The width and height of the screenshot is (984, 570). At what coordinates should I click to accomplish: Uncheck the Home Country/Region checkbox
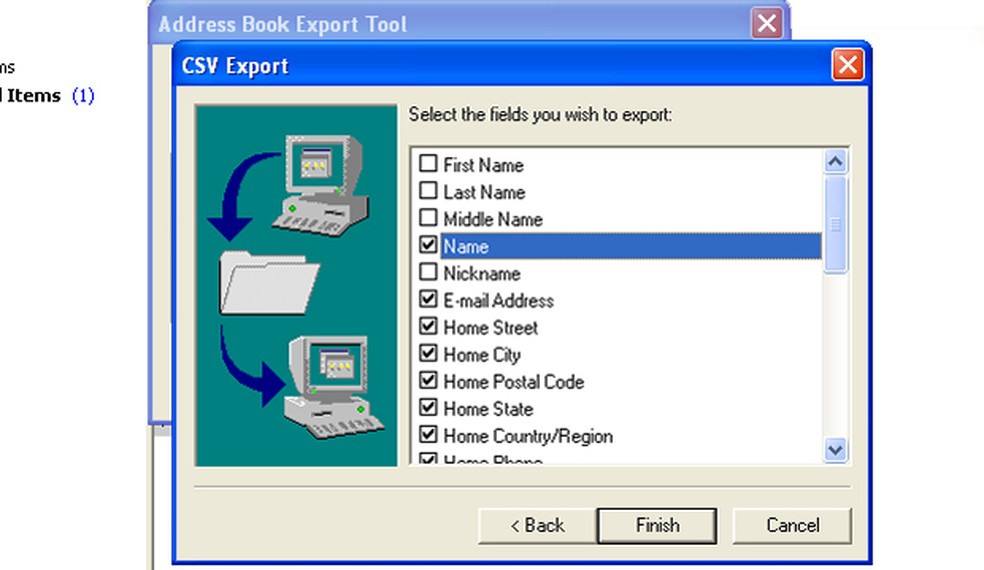pos(428,435)
